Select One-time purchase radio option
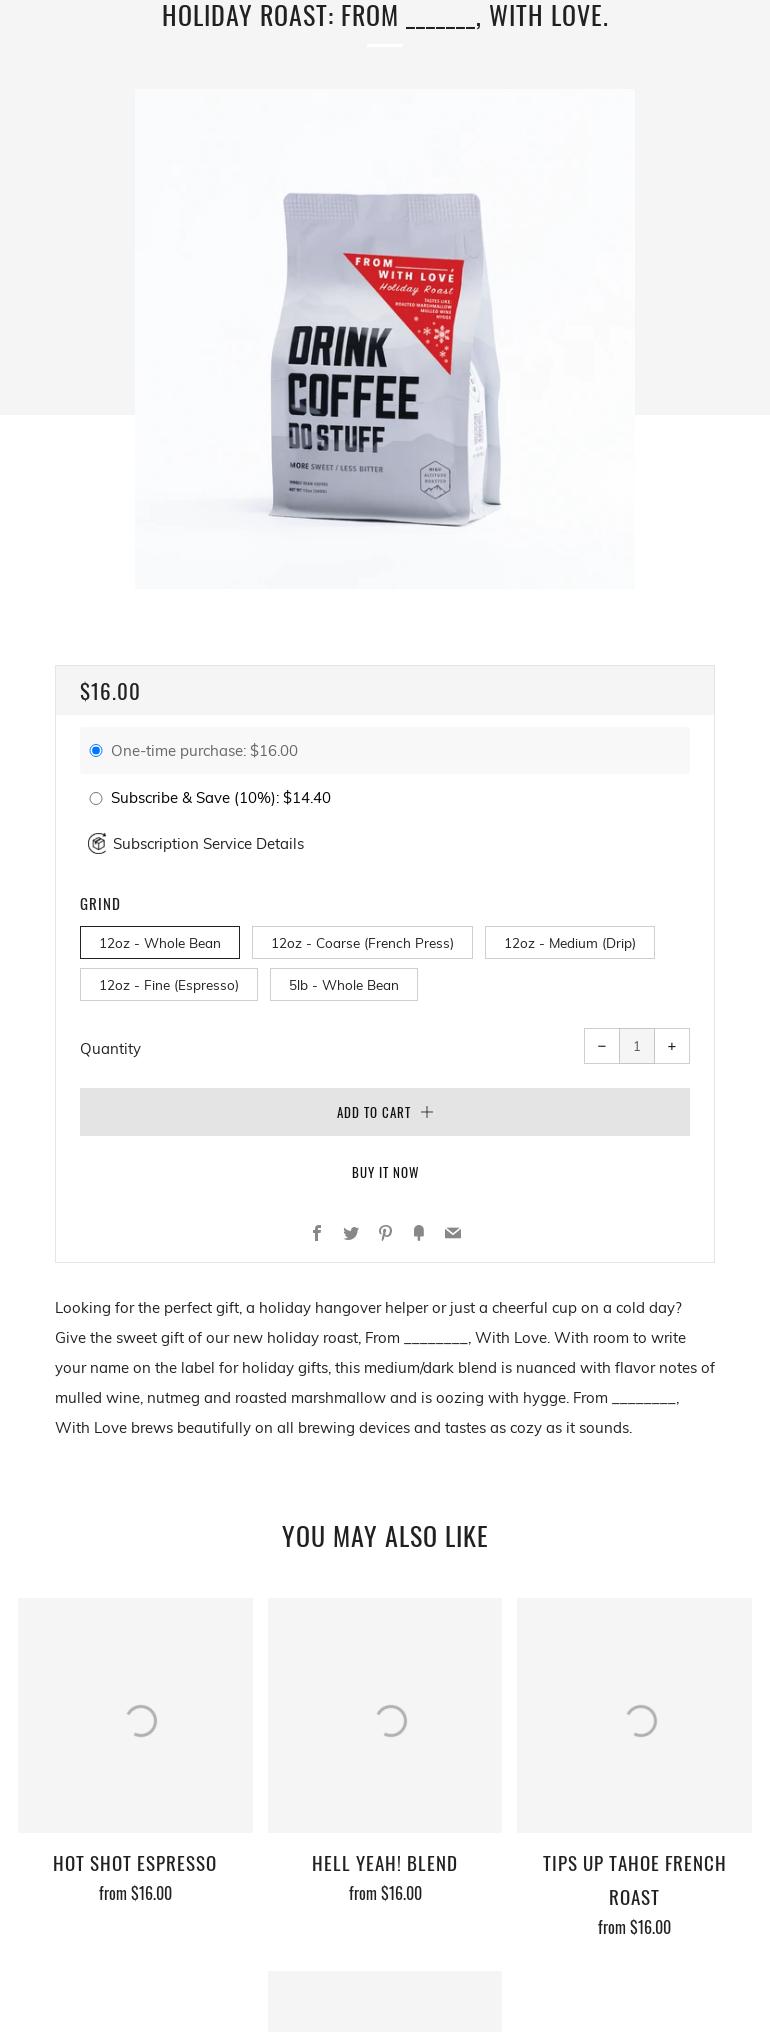770x2032 pixels. tap(96, 751)
